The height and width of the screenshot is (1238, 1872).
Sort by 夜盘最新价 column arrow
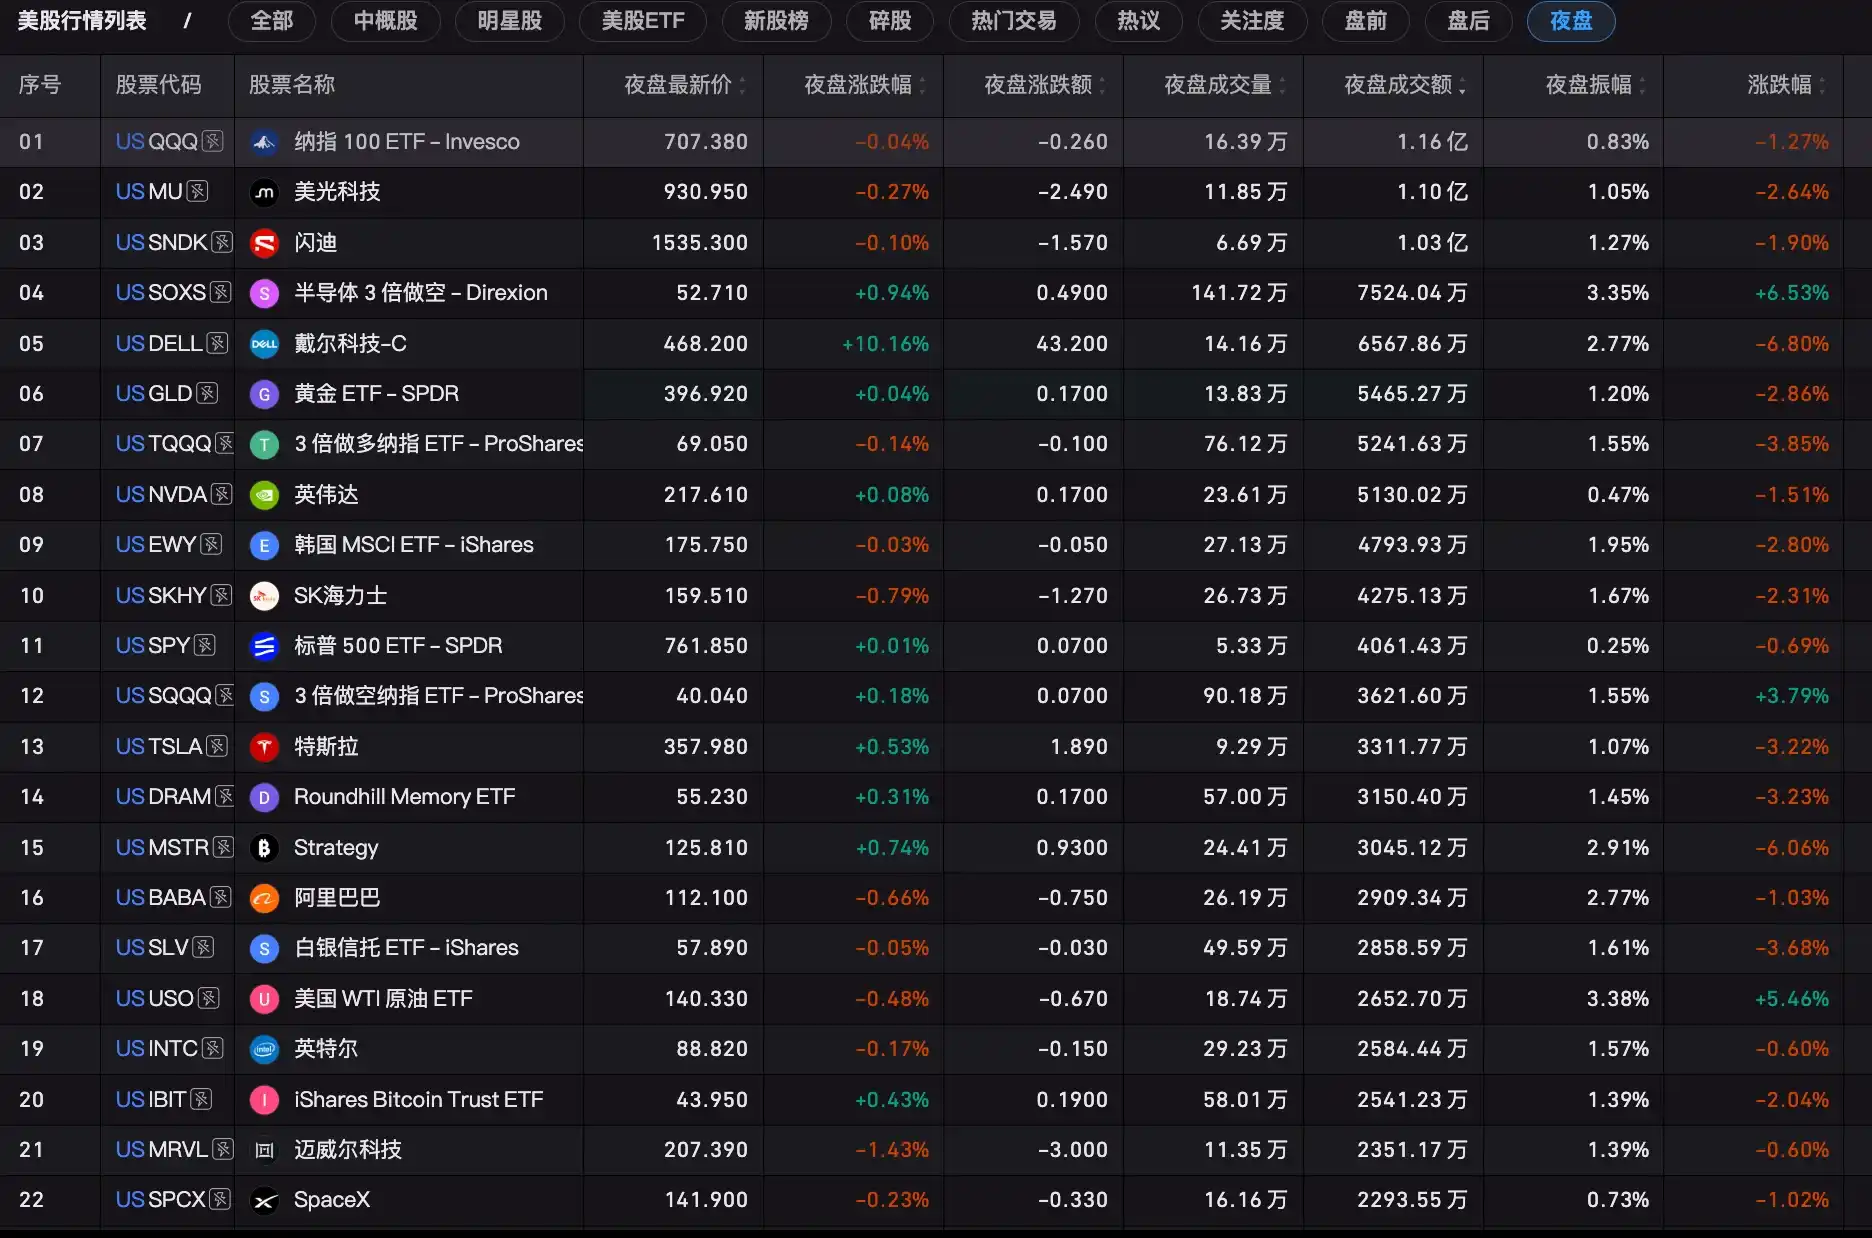coord(742,86)
